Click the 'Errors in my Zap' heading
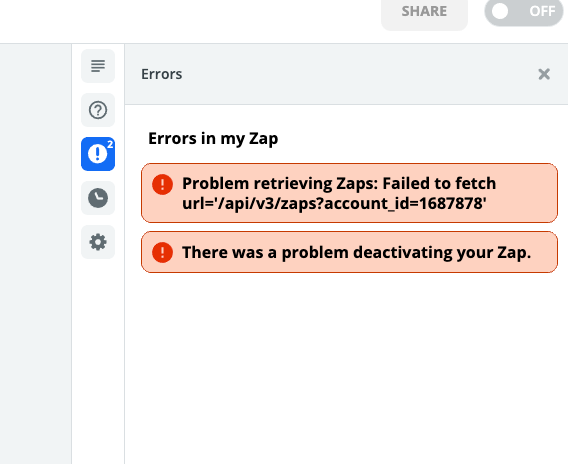The image size is (568, 464). tap(213, 139)
